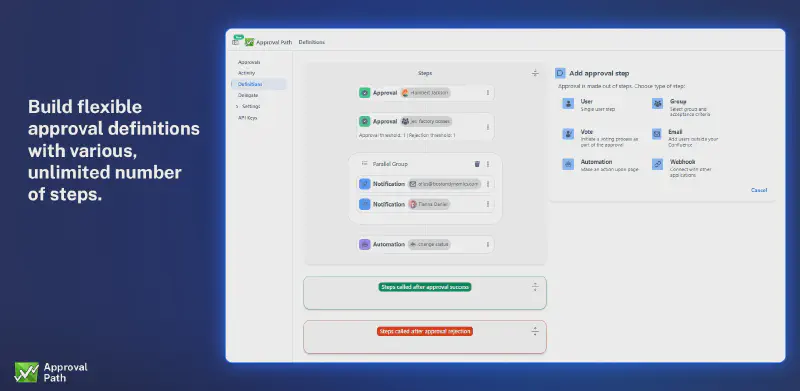Choose the Group step type icon
This screenshot has width=800, height=391.
[x=657, y=104]
